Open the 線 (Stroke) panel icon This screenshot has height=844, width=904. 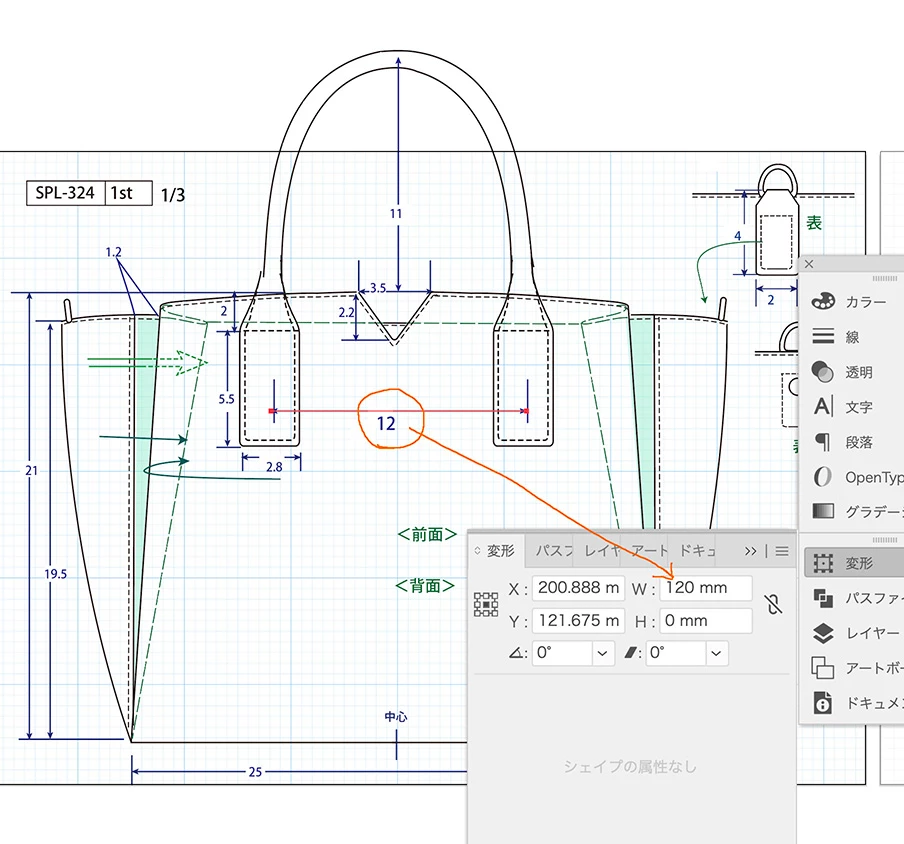coord(823,336)
